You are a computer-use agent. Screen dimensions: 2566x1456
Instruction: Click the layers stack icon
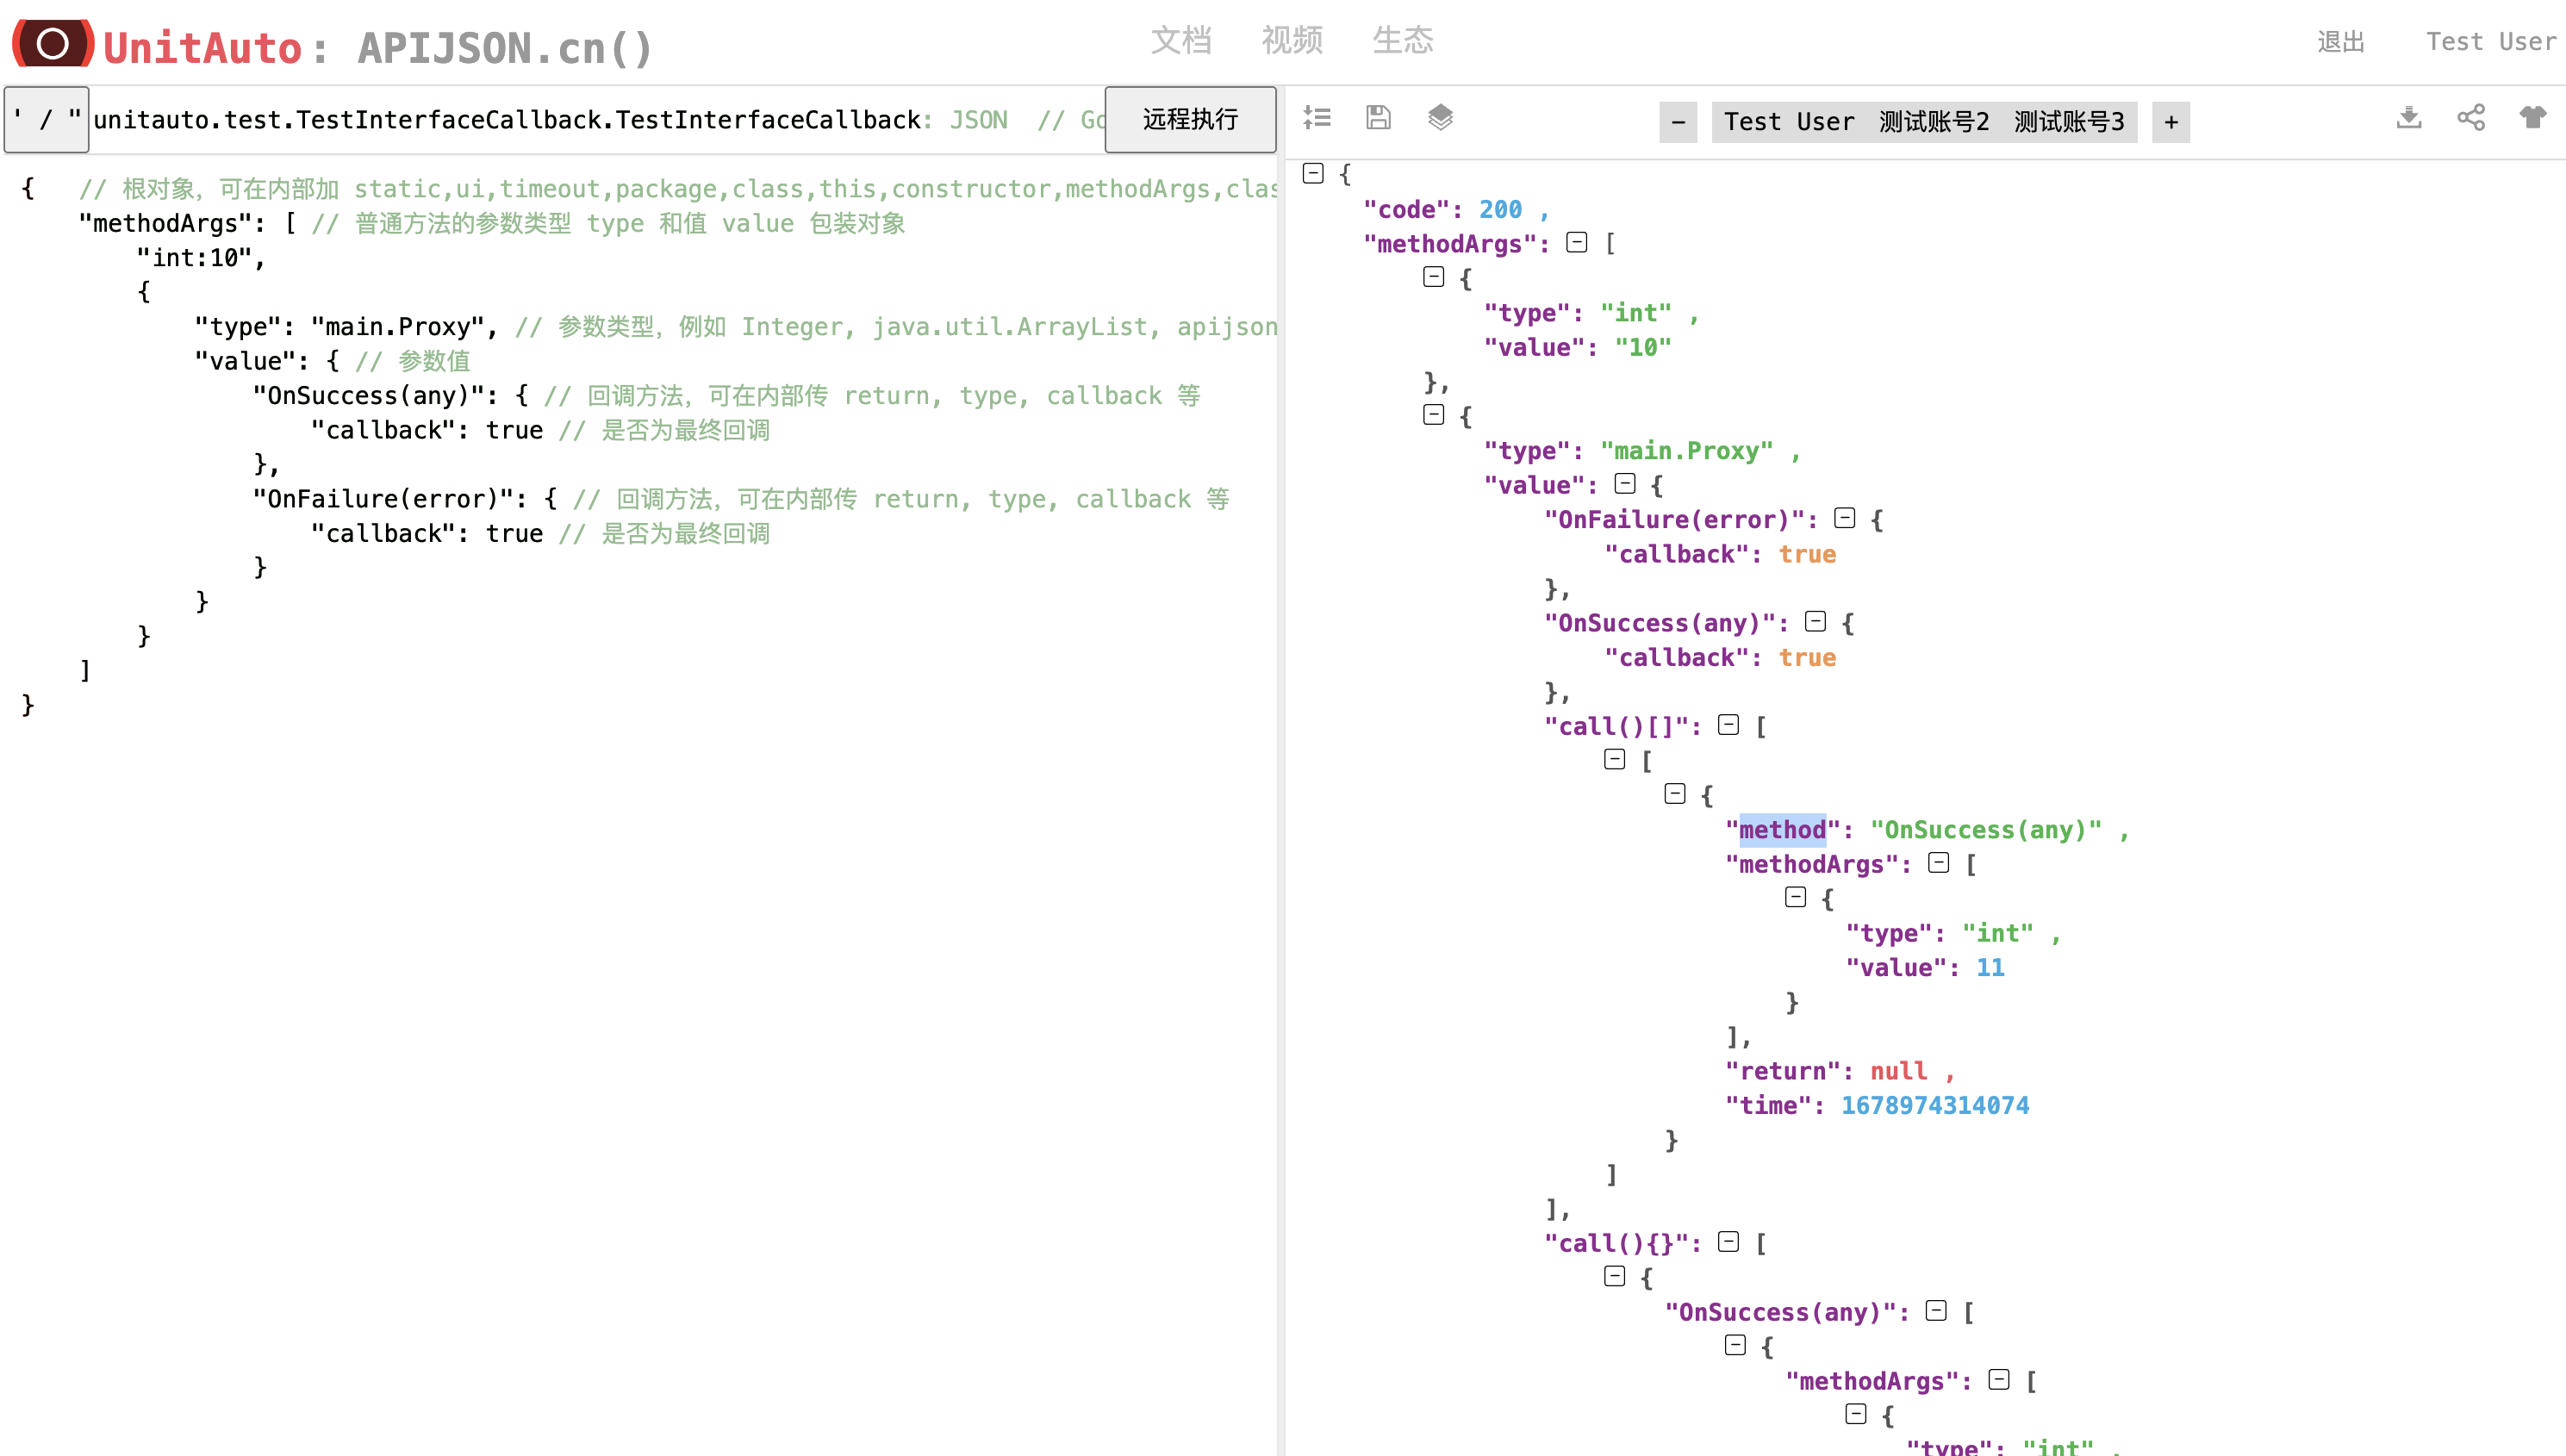tap(1440, 118)
